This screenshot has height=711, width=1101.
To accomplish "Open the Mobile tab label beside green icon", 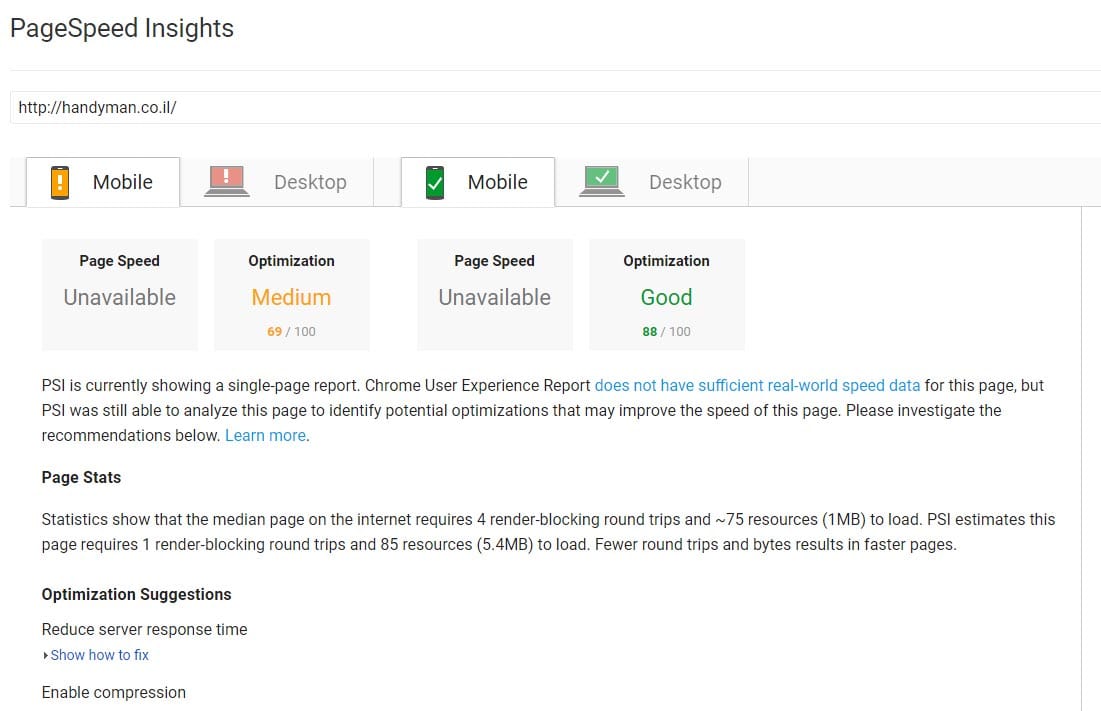I will pos(497,182).
